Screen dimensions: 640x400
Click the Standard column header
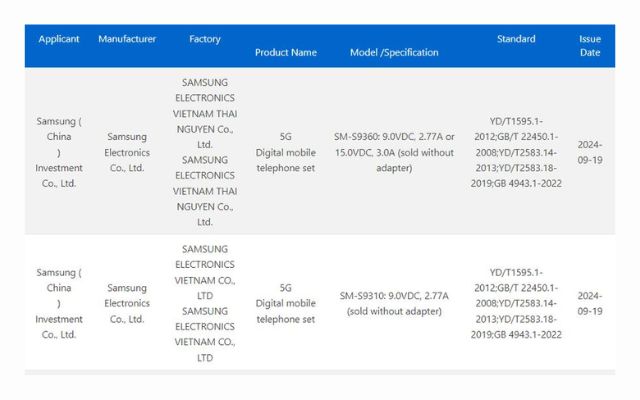tap(516, 39)
